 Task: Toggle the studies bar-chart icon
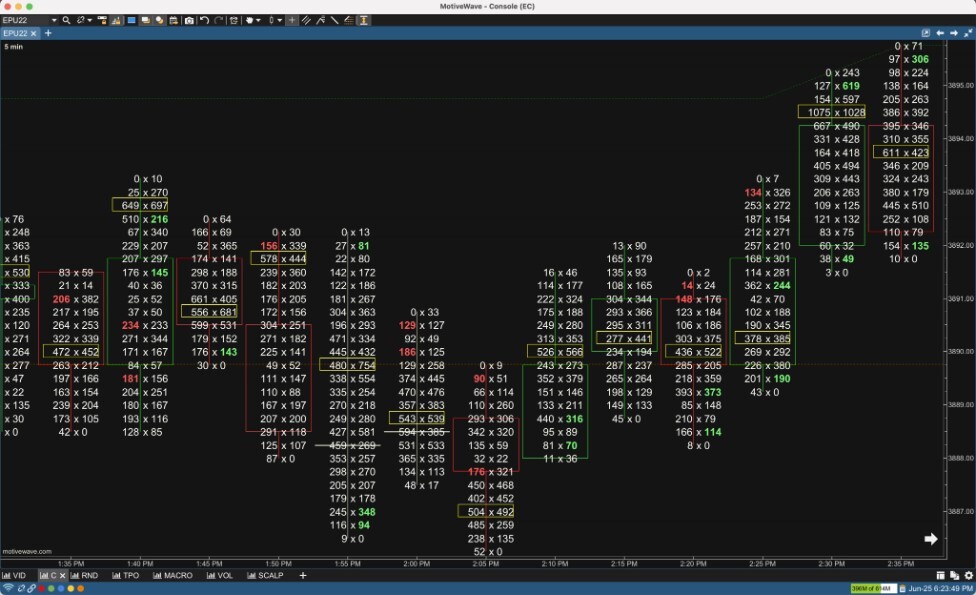coord(116,21)
